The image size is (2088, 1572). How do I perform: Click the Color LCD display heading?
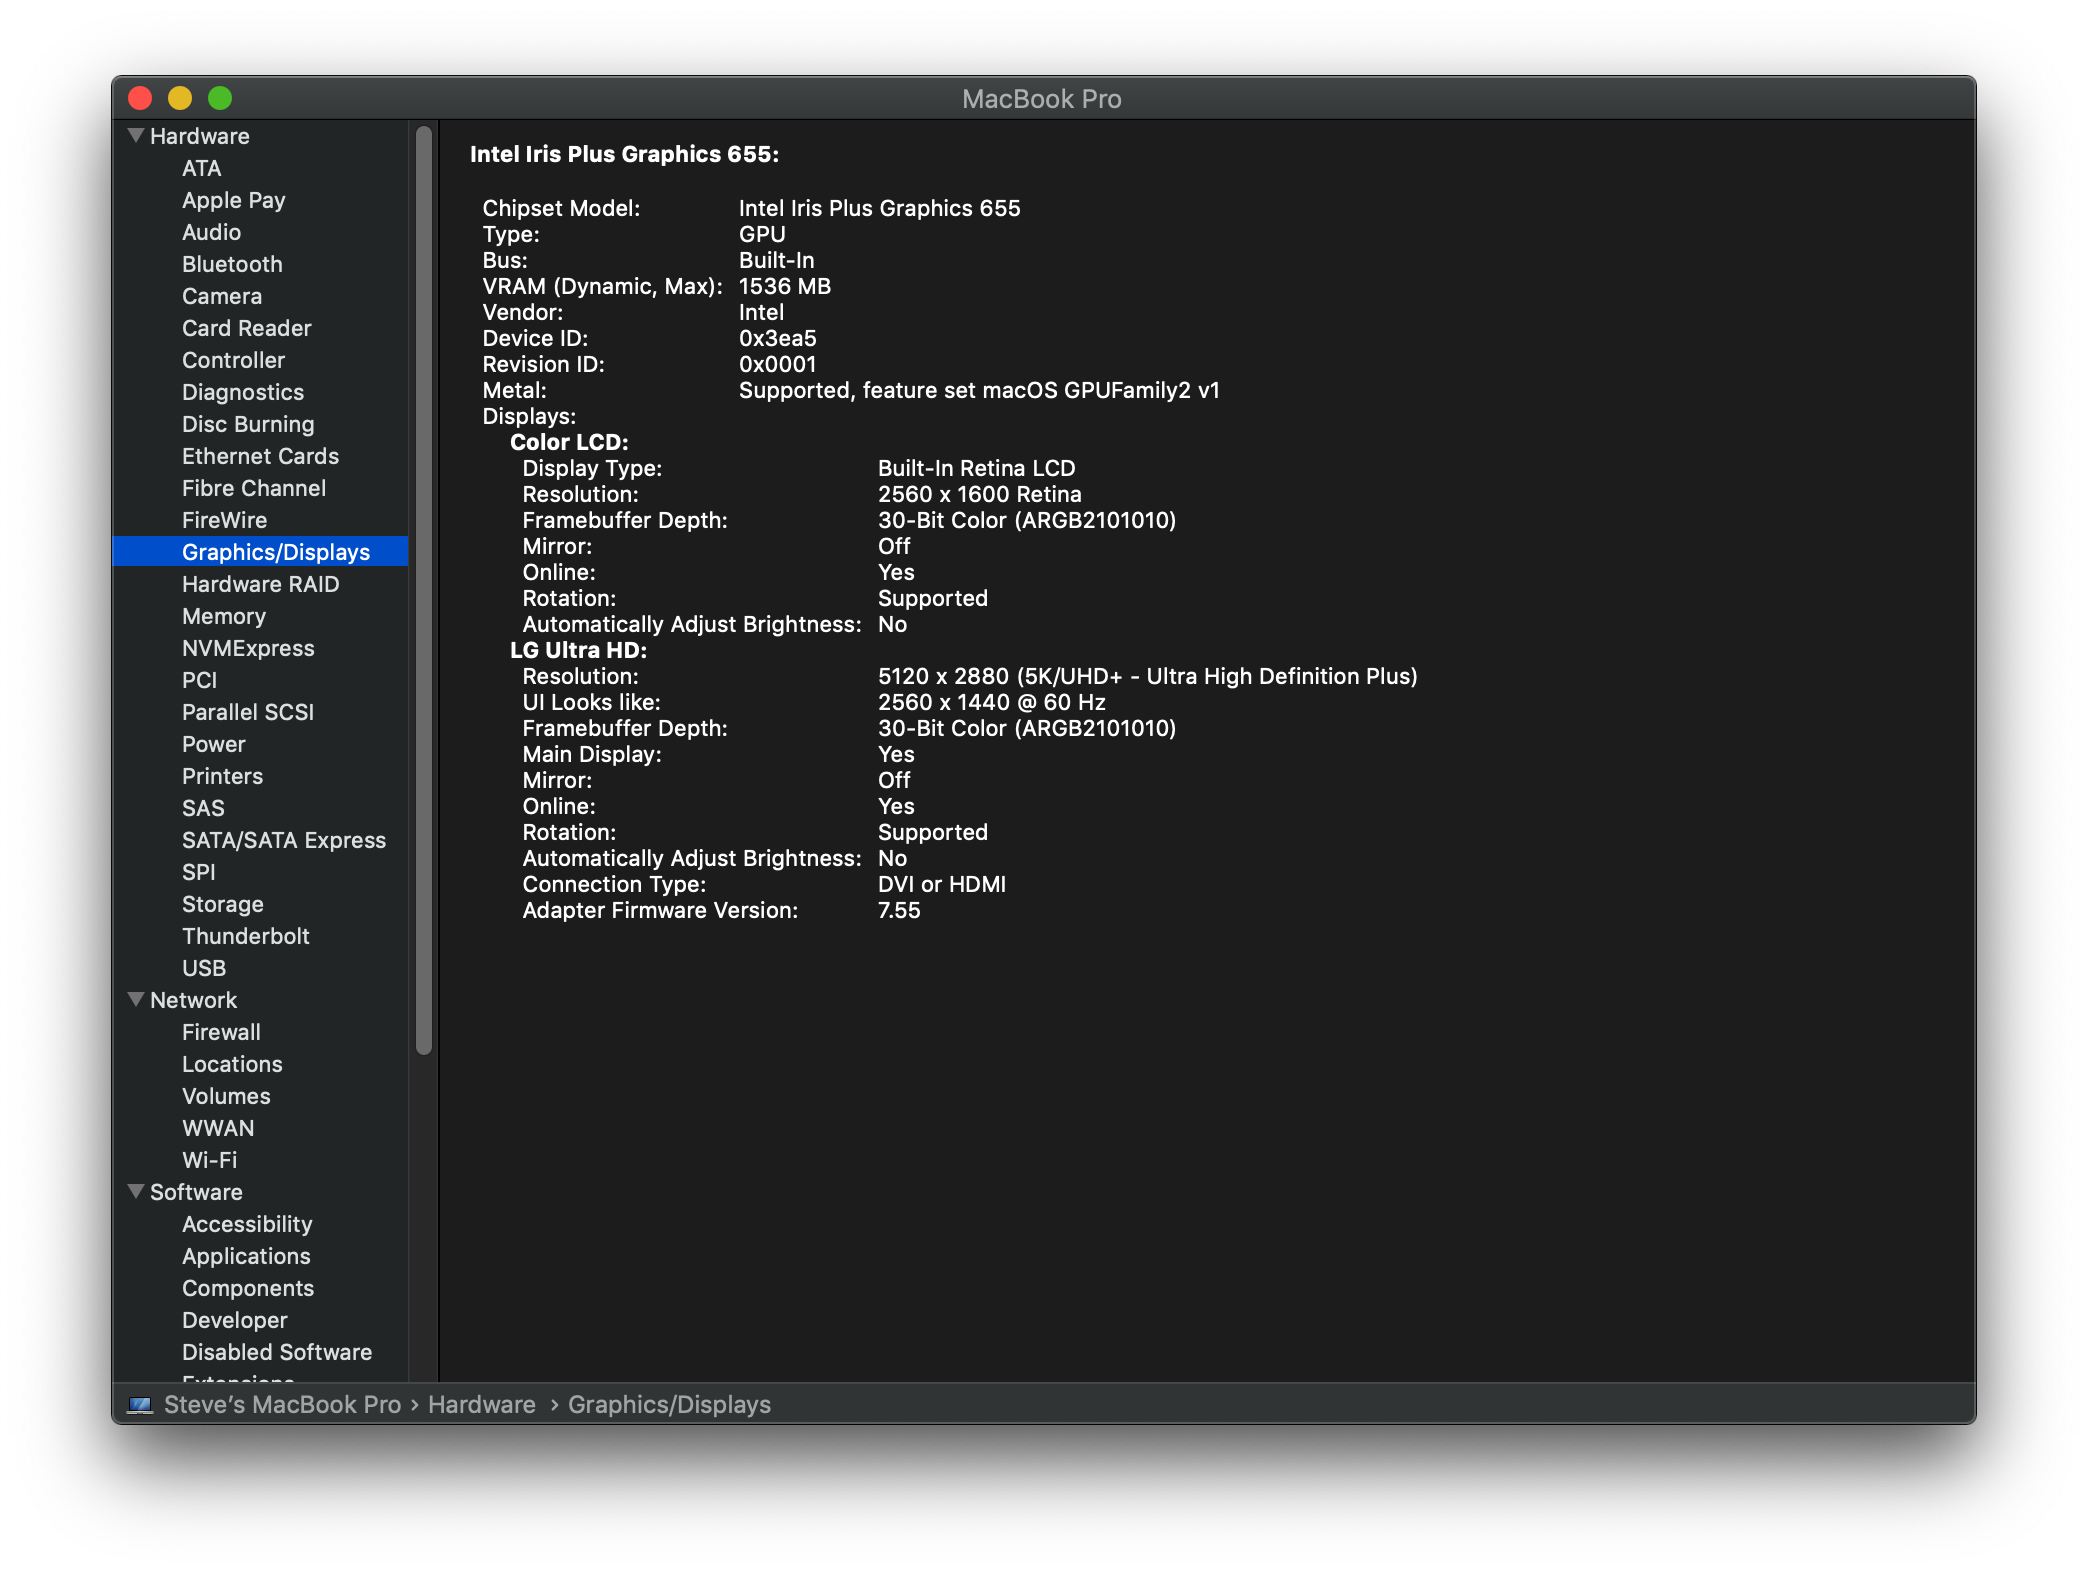click(569, 442)
